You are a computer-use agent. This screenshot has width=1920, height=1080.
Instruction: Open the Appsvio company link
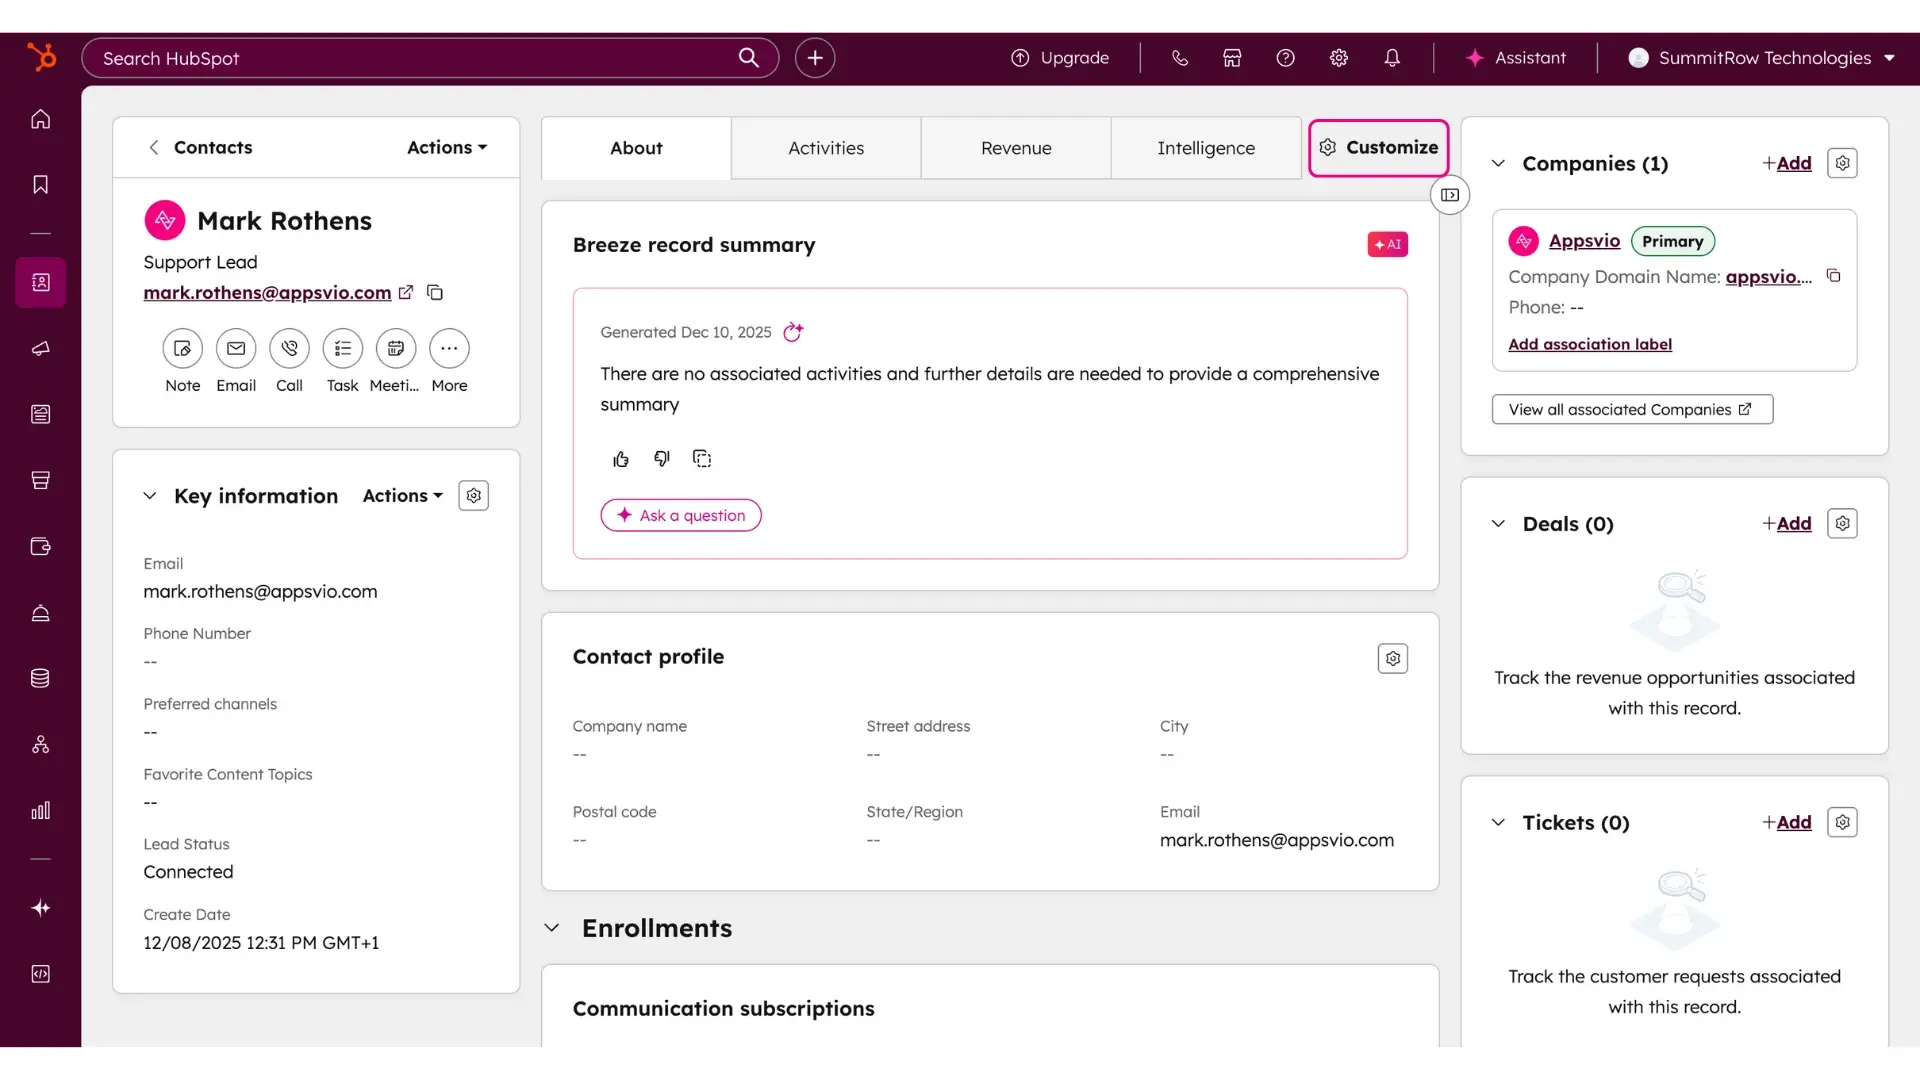point(1584,240)
